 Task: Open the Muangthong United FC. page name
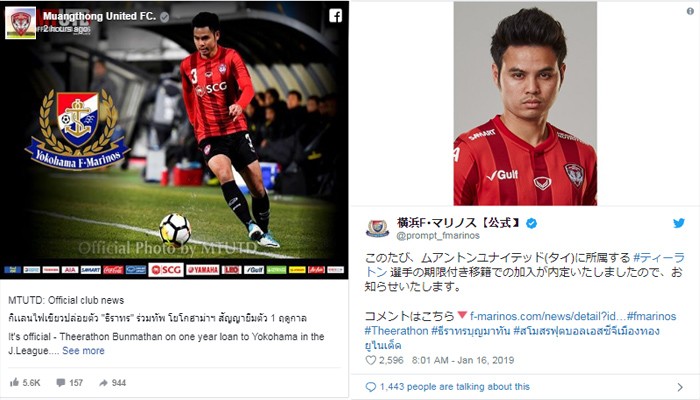click(99, 16)
